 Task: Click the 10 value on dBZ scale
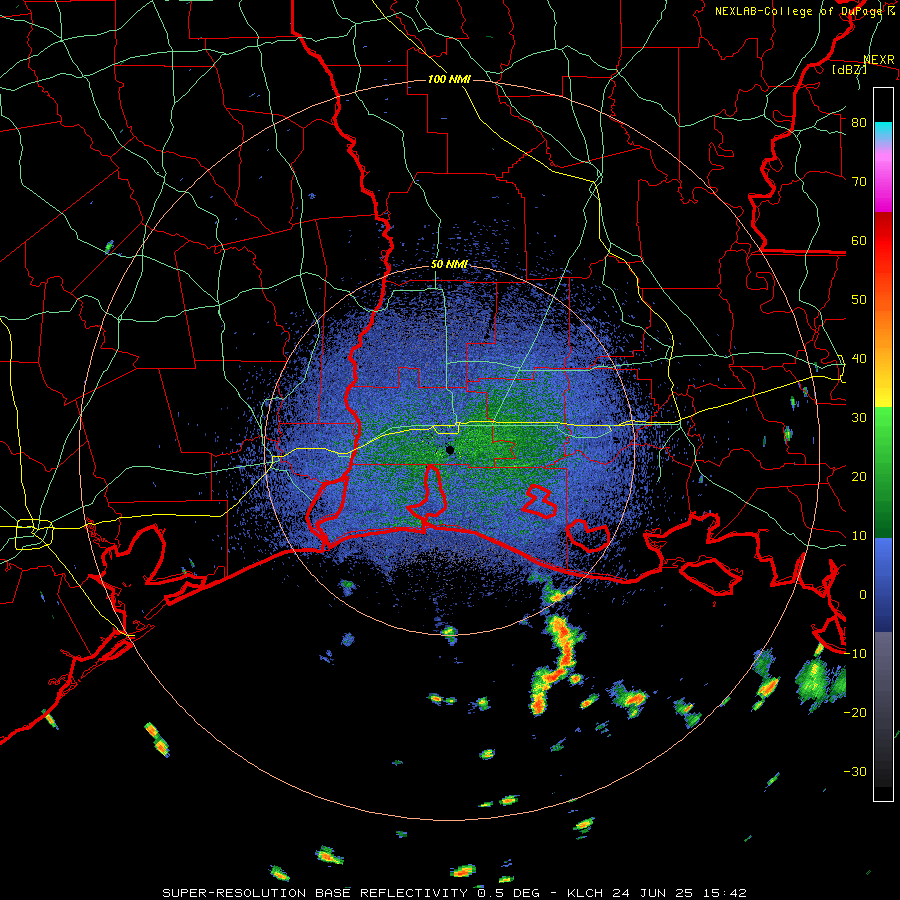pyautogui.click(x=859, y=536)
